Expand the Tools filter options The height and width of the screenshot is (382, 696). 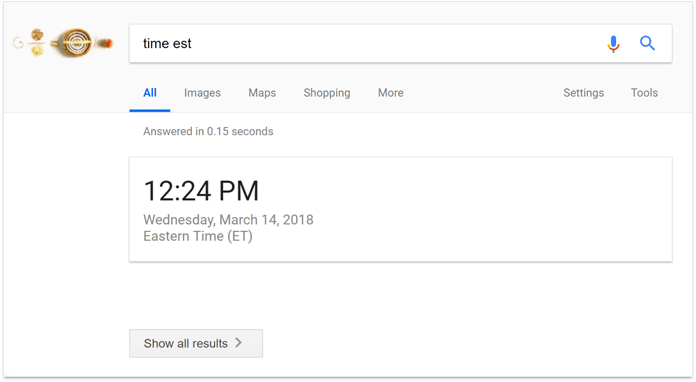click(x=645, y=93)
